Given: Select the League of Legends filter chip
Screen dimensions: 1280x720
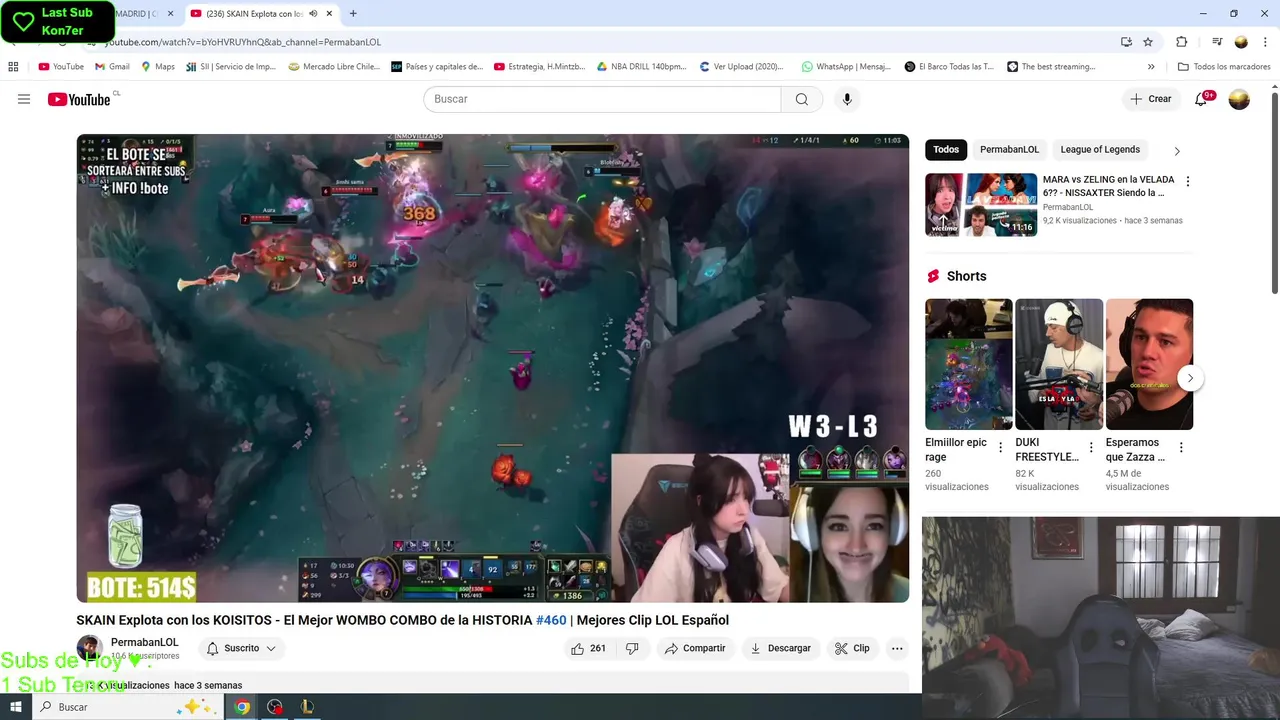Looking at the screenshot, I should [x=1100, y=150].
